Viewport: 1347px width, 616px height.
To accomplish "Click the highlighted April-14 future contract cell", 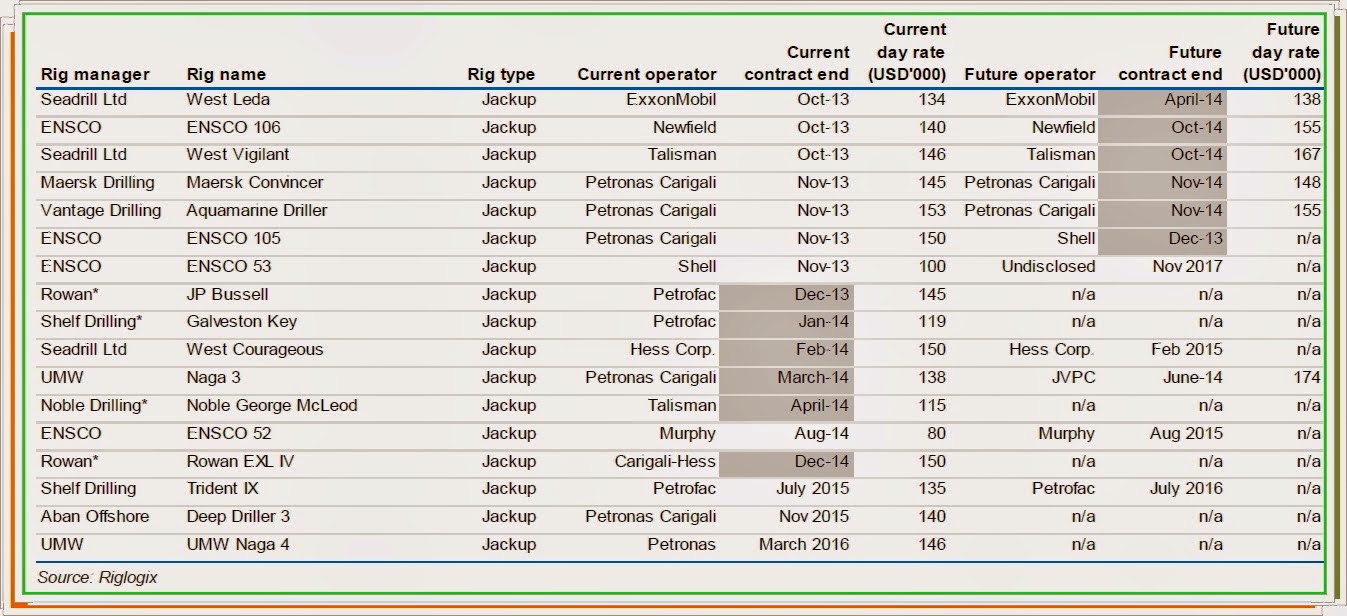I will [x=1193, y=100].
